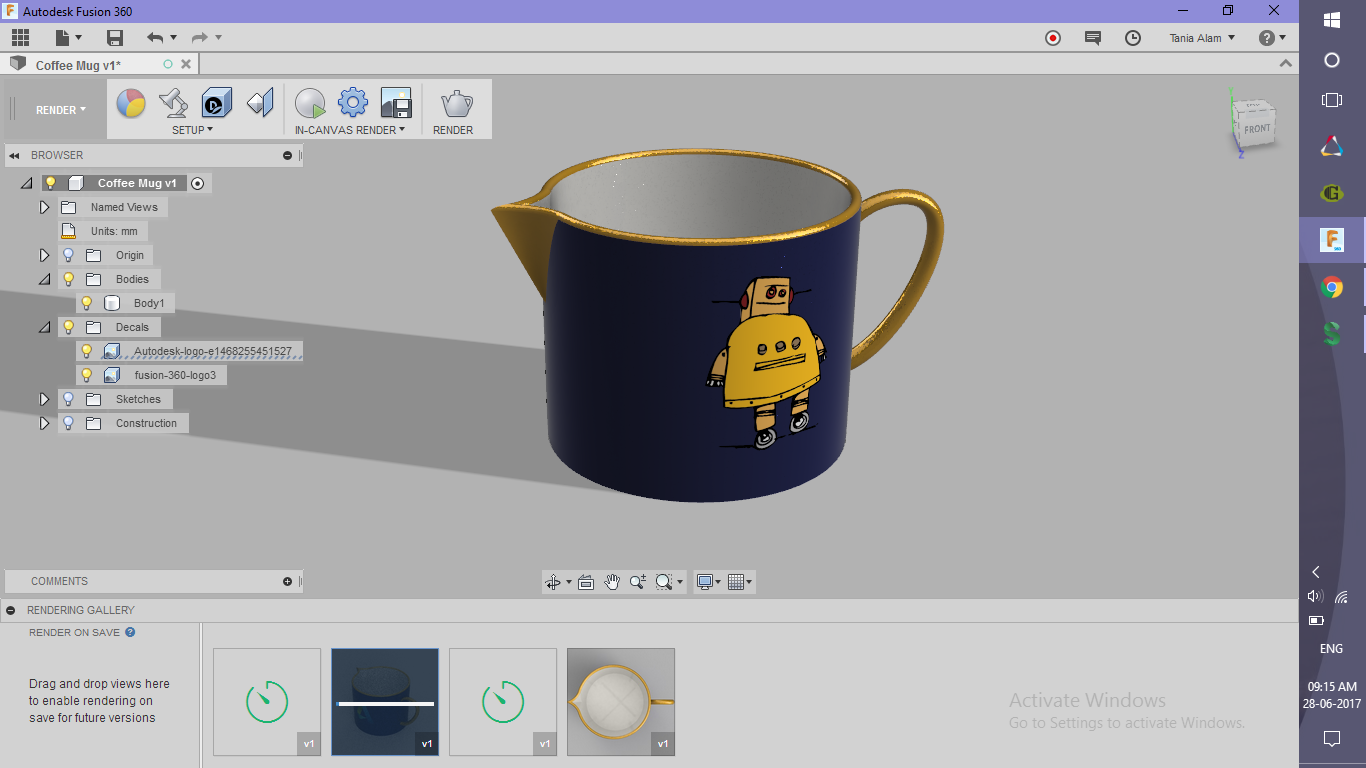Image resolution: width=1366 pixels, height=768 pixels.
Task: Open the Windows Action Center icon
Action: point(1332,739)
